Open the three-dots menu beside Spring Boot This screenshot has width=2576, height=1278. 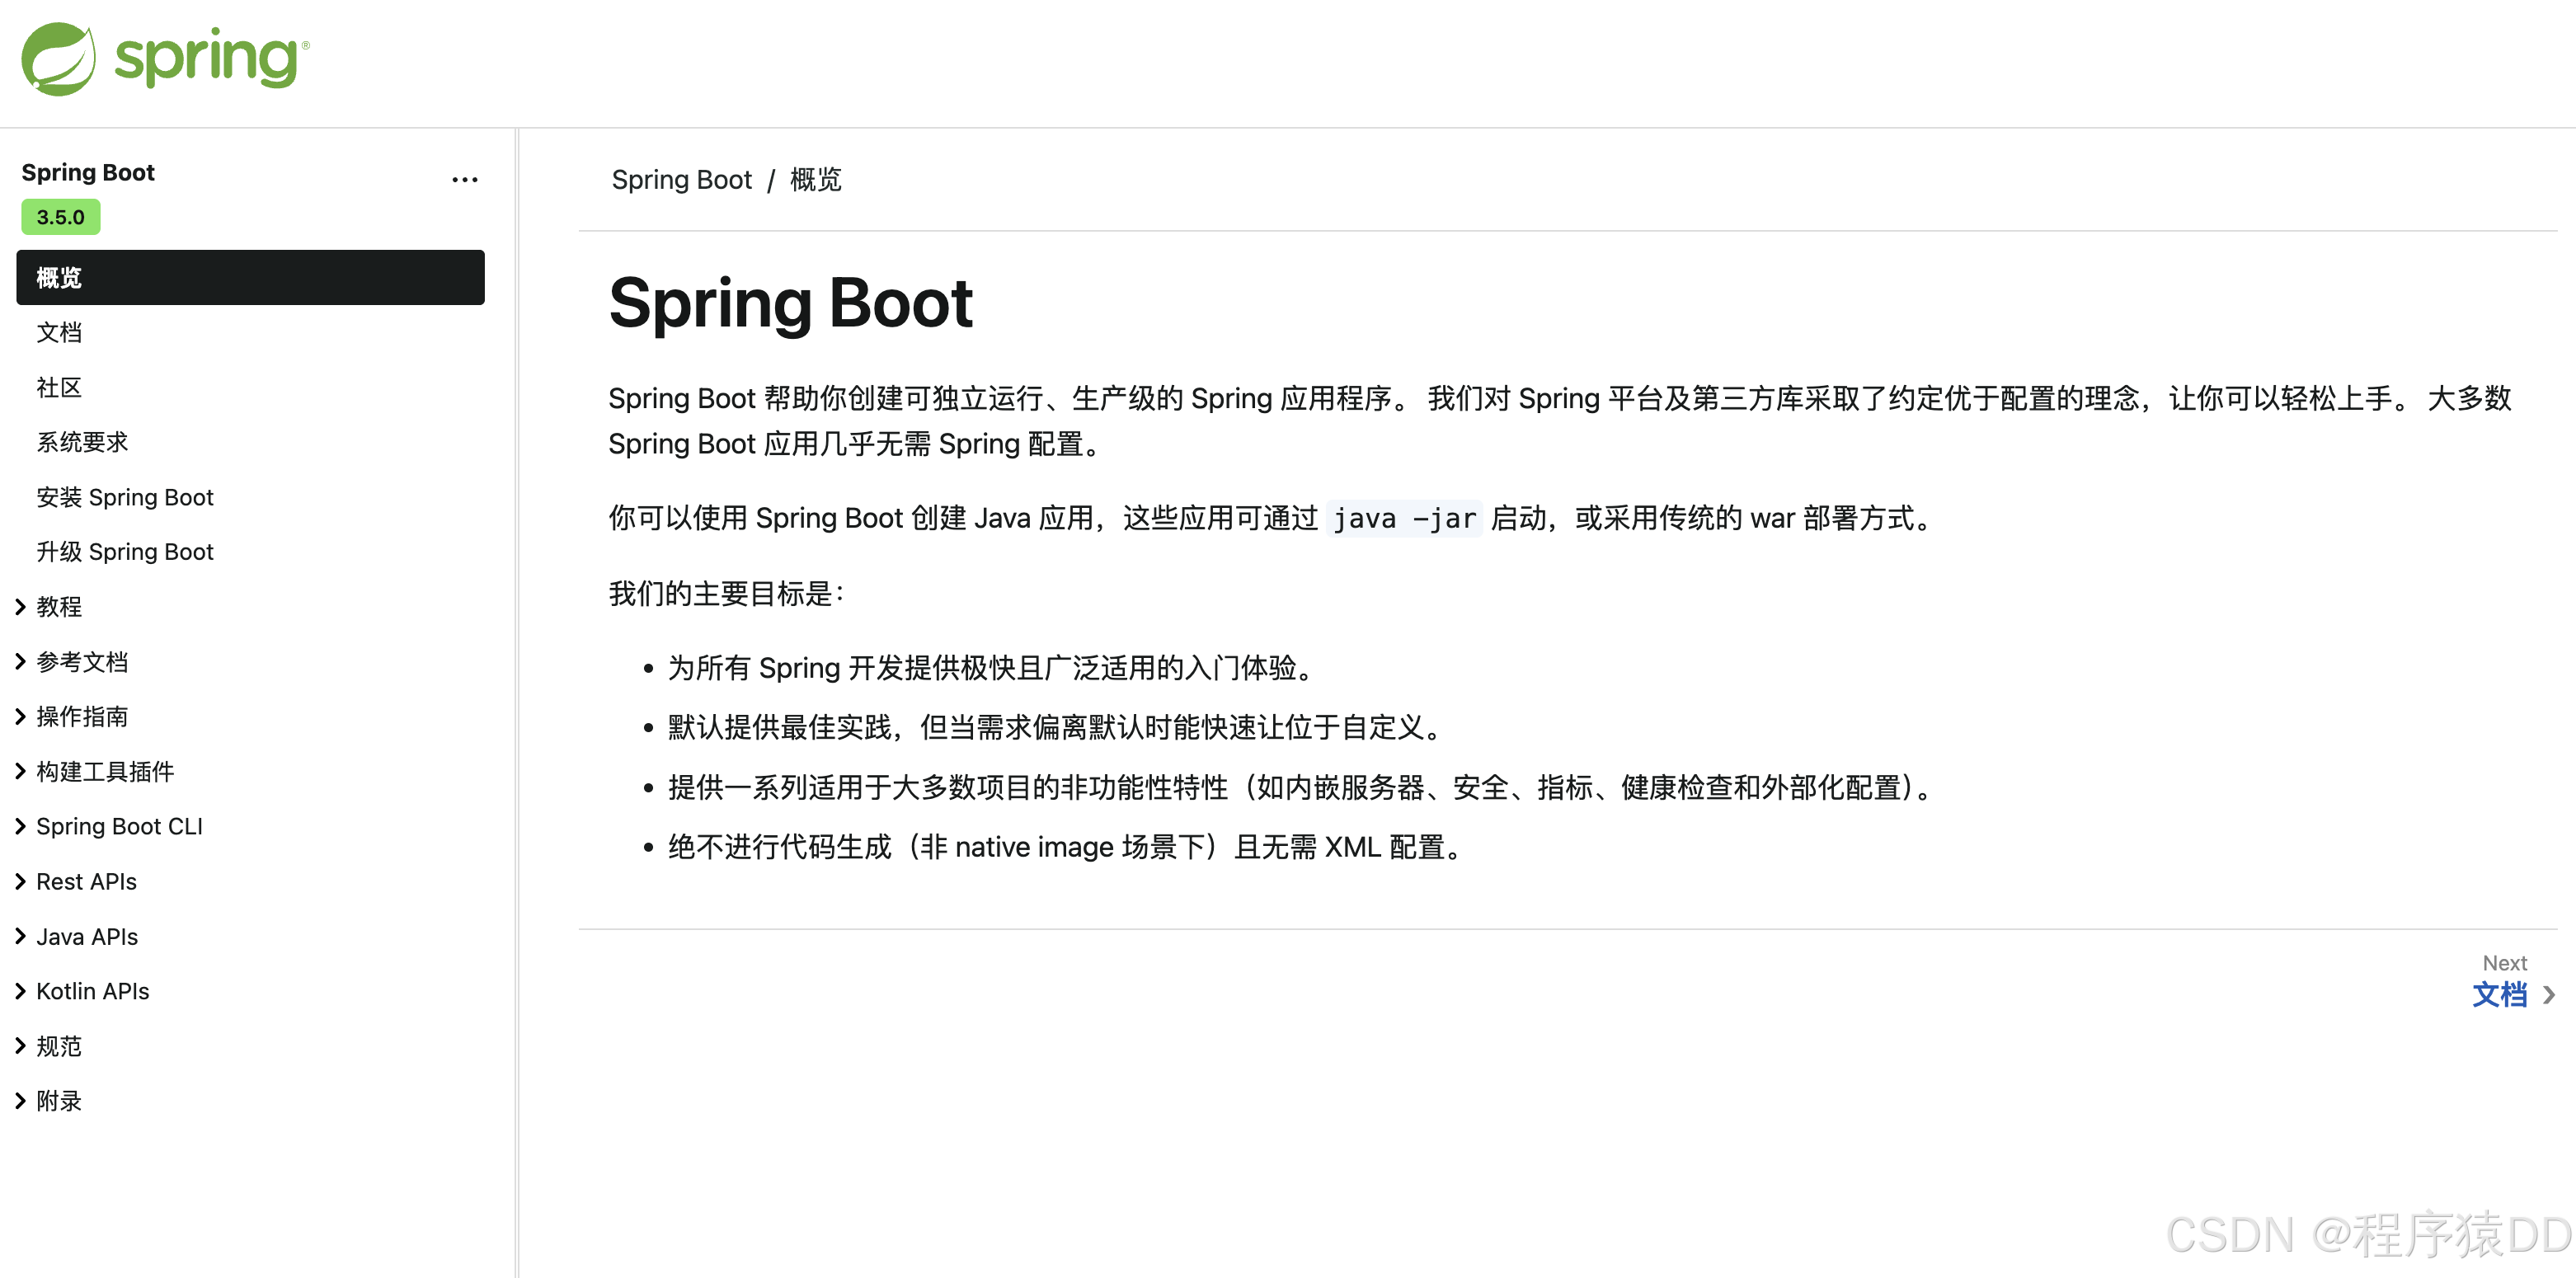(464, 180)
